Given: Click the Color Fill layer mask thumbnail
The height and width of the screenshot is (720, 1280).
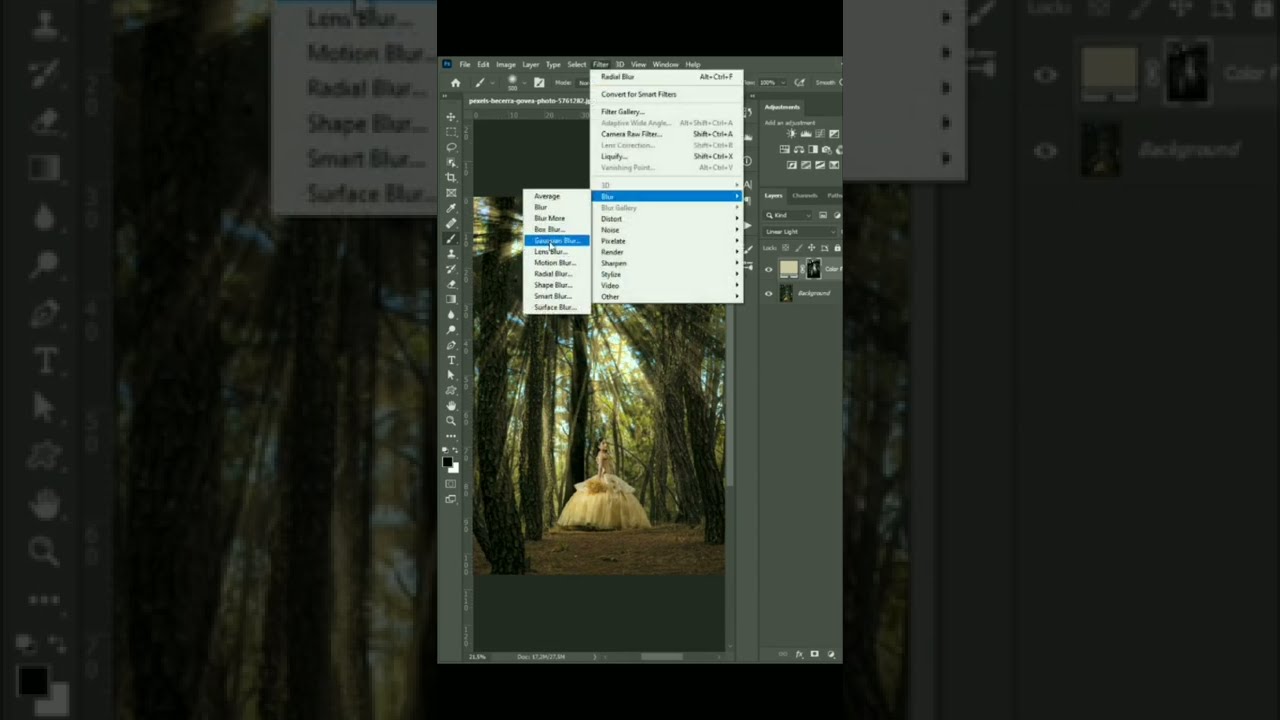Looking at the screenshot, I should 813,268.
